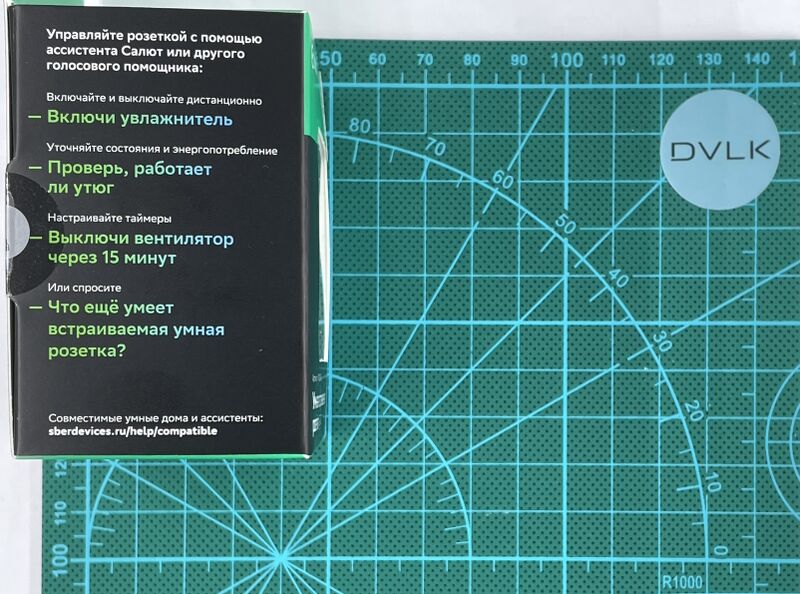Click the heading starting "Управляйте розеткой с помощью"
This screenshot has height=594, width=800.
click(x=154, y=52)
